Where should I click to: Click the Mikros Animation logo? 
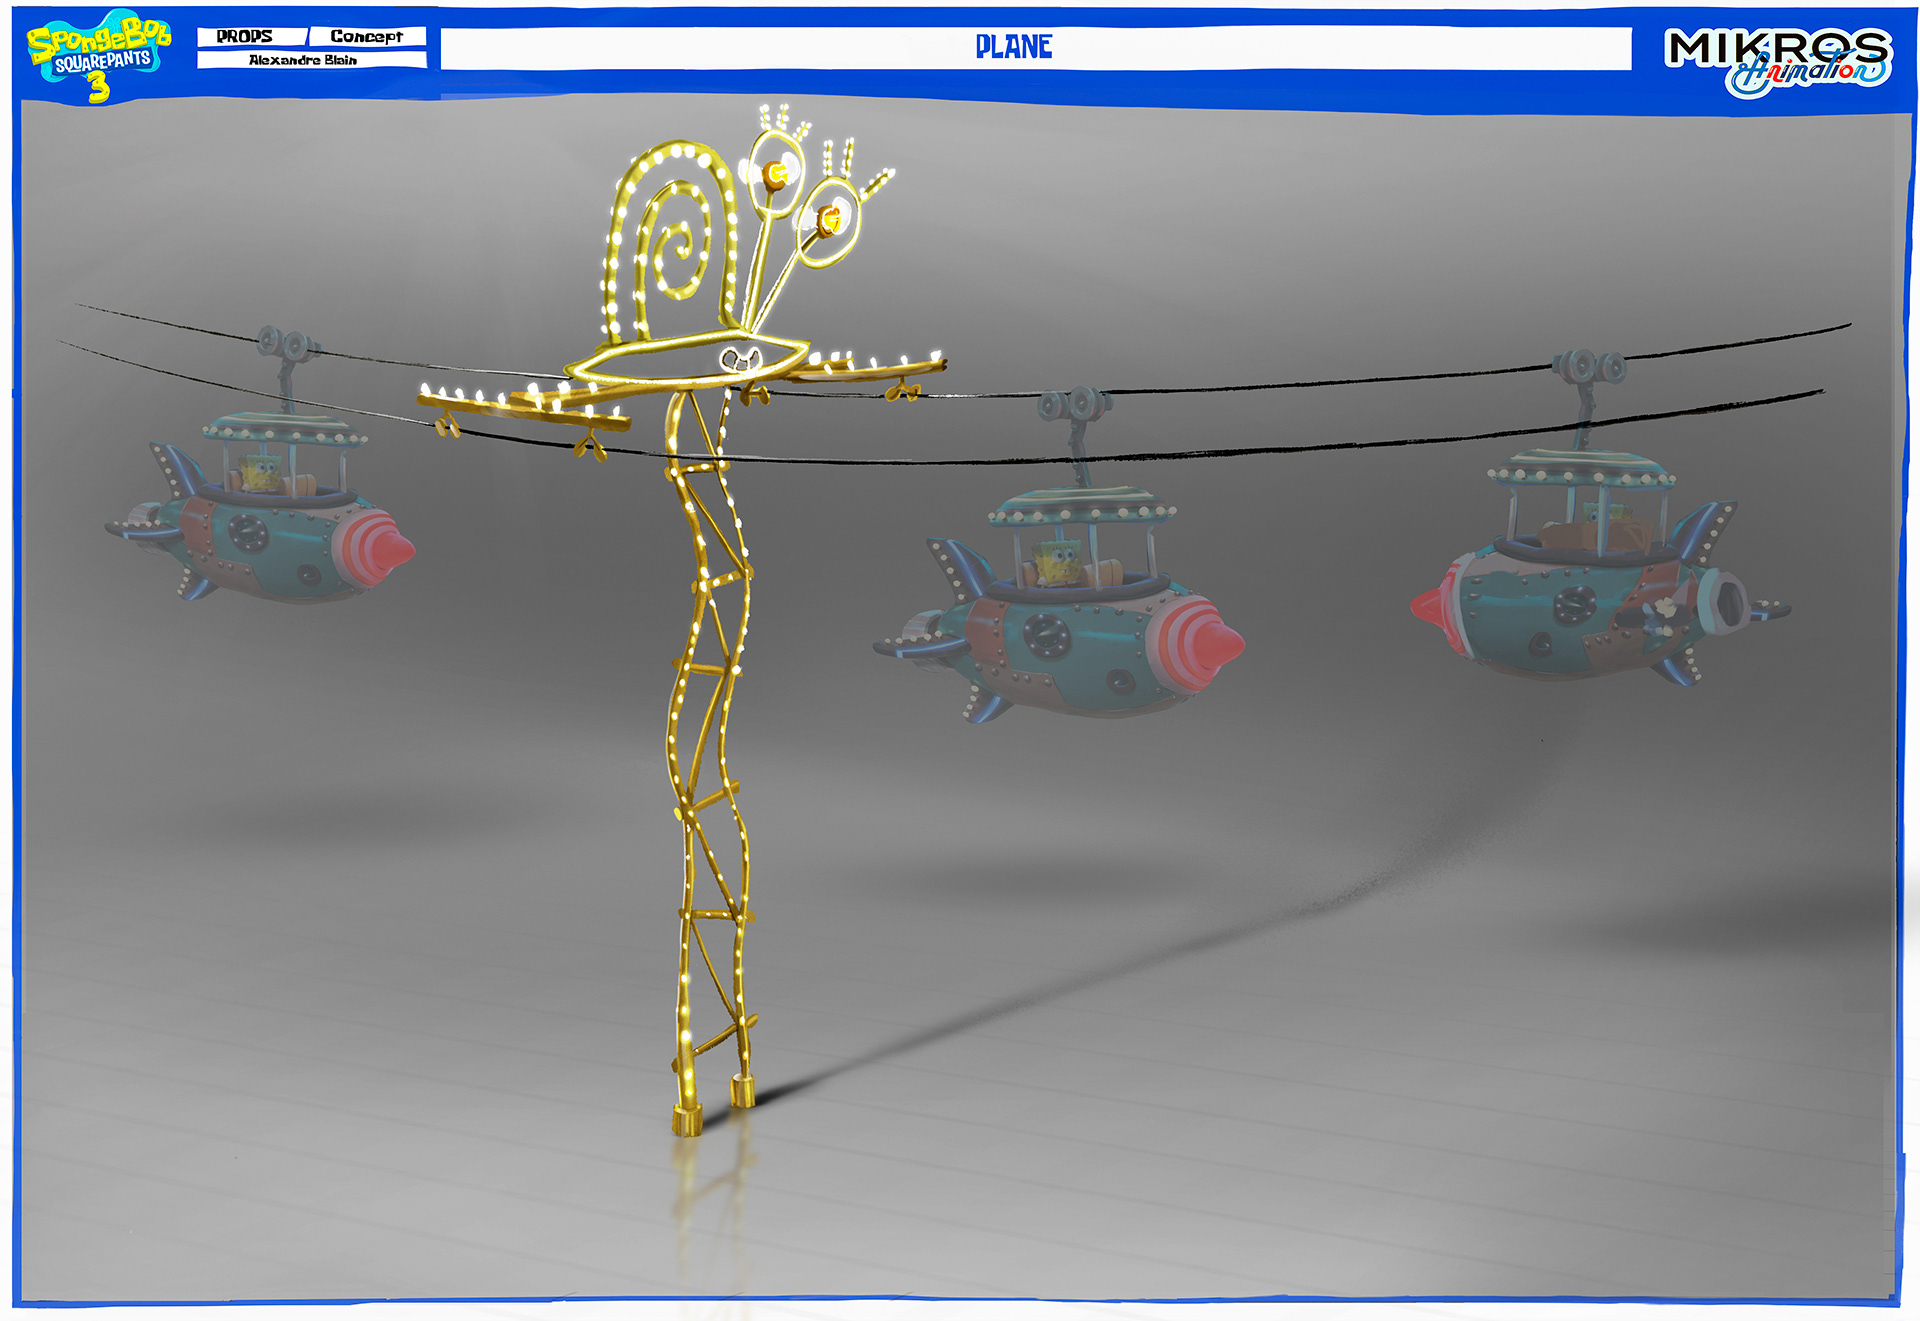point(1777,60)
